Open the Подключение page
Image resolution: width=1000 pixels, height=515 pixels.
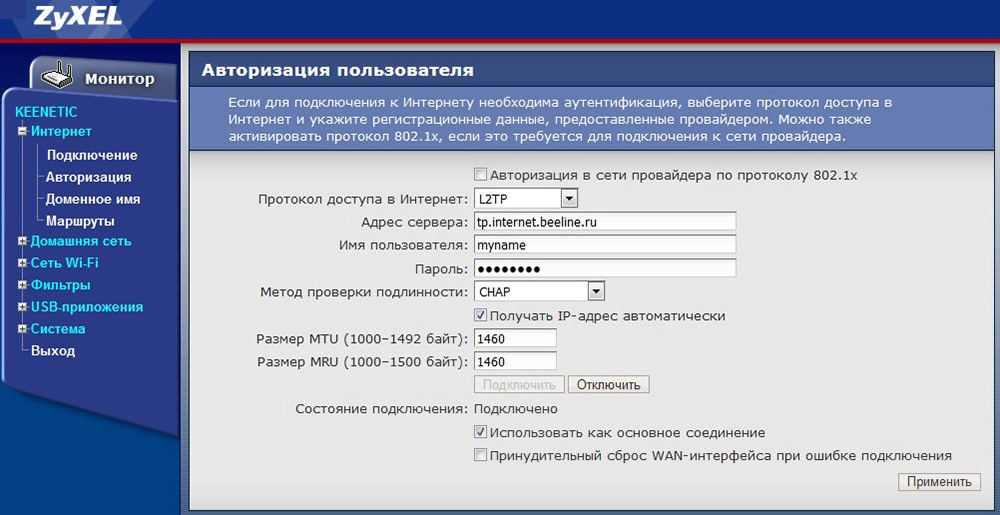(x=92, y=156)
